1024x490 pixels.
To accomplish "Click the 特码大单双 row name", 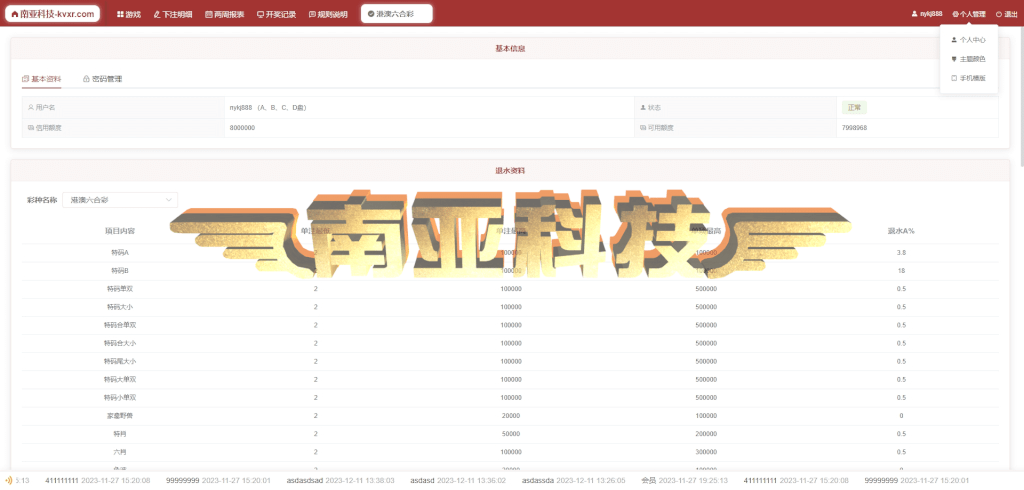I will point(120,379).
